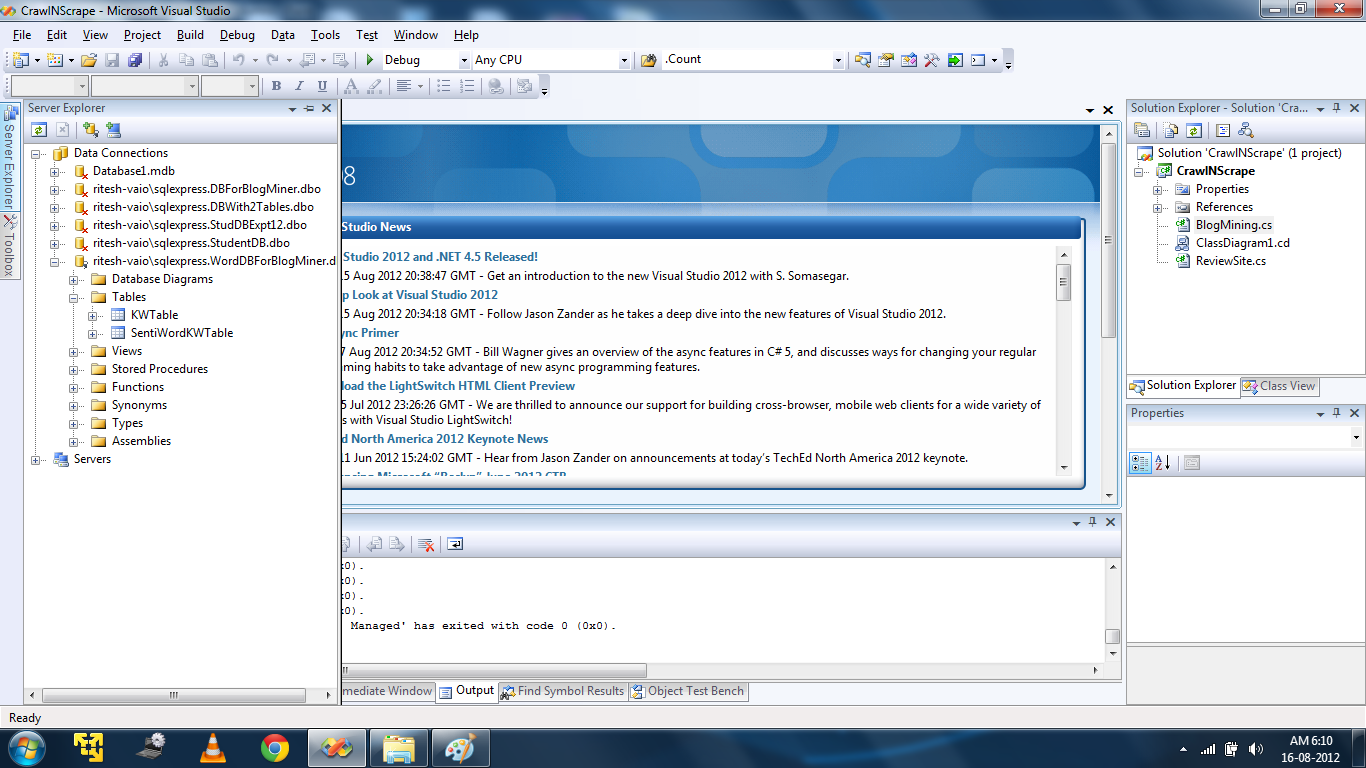Switch to the Find Symbol Results tab
Screen dimensions: 1366x768
(x=562, y=691)
